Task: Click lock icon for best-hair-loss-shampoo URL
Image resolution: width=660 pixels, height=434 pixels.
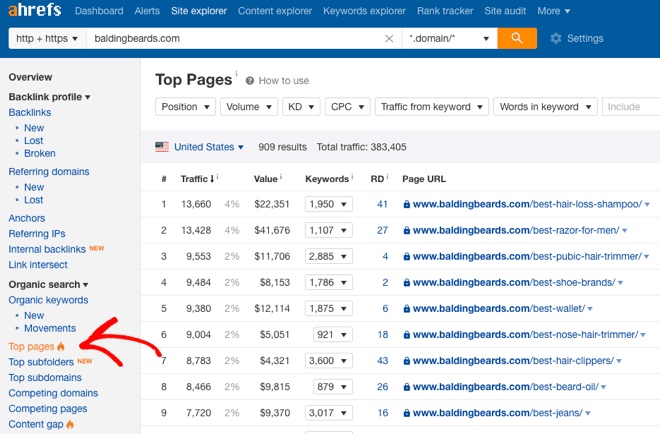Action: click(x=407, y=204)
